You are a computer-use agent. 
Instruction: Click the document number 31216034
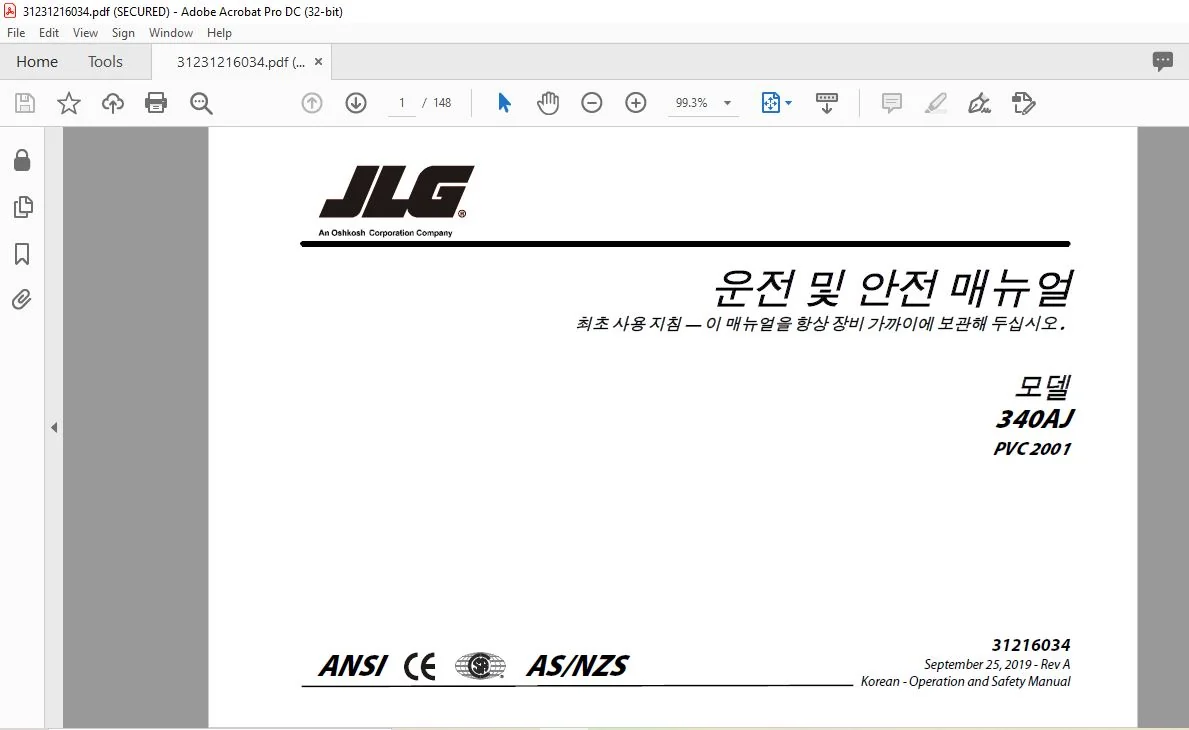coord(1031,645)
